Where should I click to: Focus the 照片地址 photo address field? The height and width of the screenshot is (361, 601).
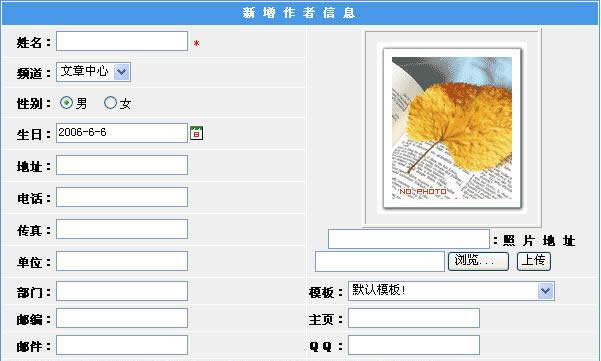point(409,239)
